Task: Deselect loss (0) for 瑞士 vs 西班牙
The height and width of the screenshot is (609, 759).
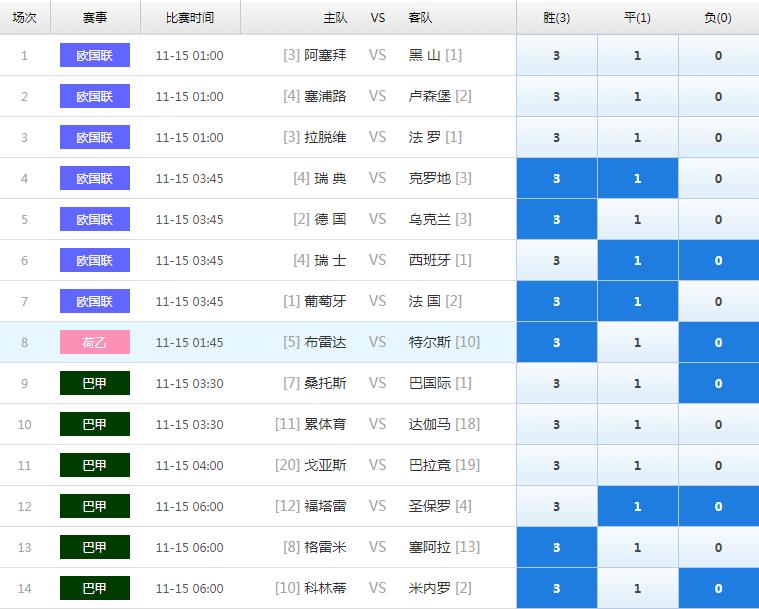Action: click(719, 260)
